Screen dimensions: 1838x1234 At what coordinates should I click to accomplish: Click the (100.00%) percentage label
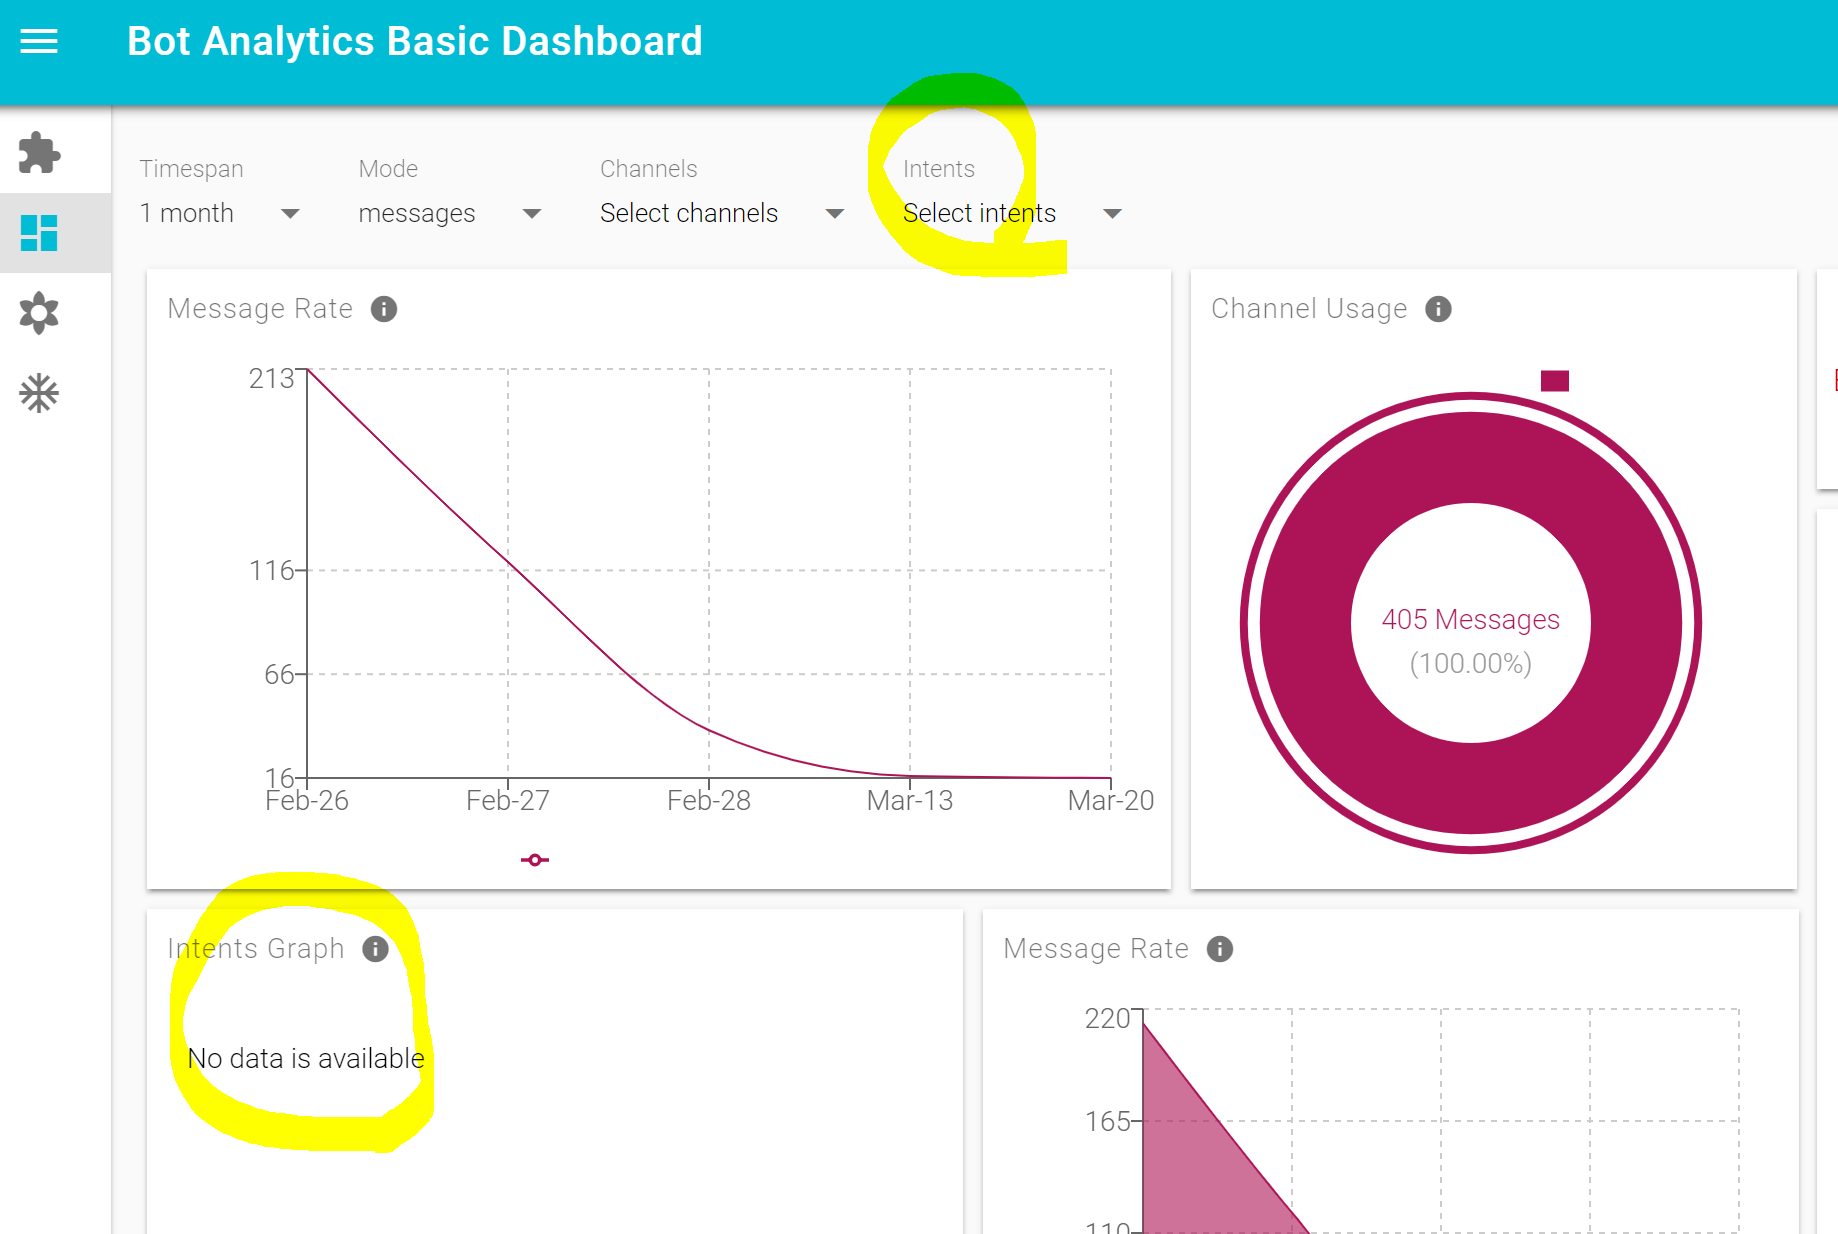pos(1471,664)
